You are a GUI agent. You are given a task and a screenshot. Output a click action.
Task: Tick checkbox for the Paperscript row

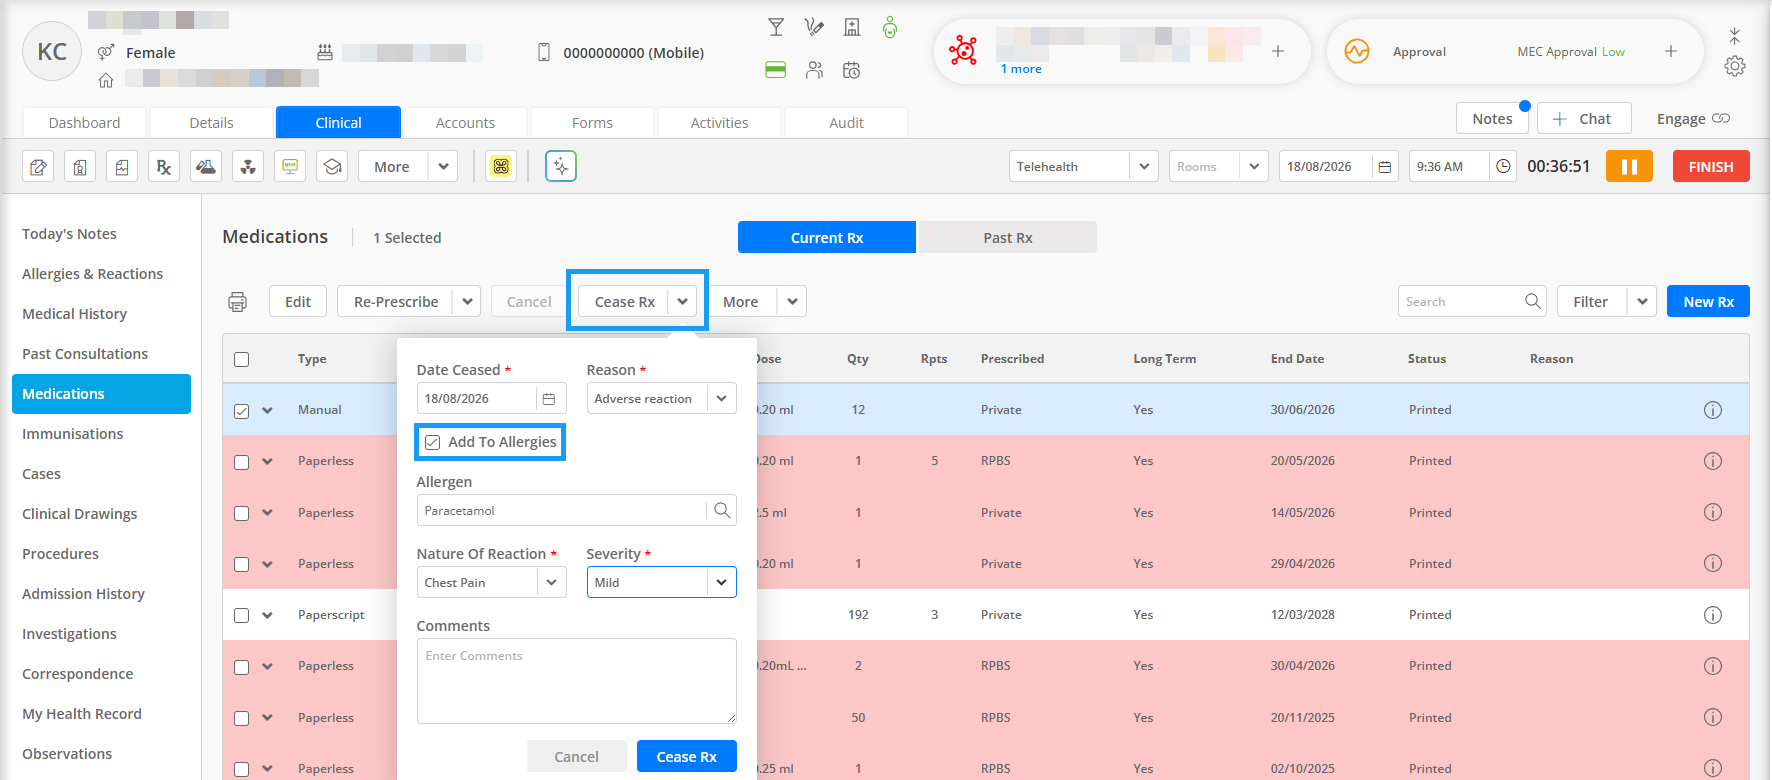click(241, 615)
